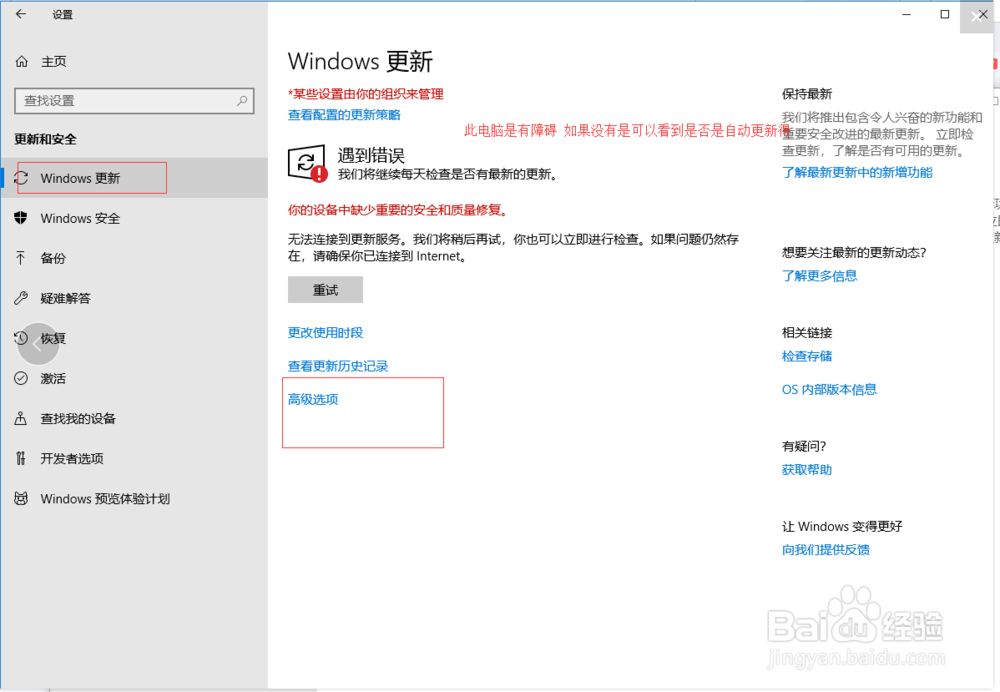Click the shield icon for Windows 安全
The height and width of the screenshot is (692, 1000).
coord(21,218)
